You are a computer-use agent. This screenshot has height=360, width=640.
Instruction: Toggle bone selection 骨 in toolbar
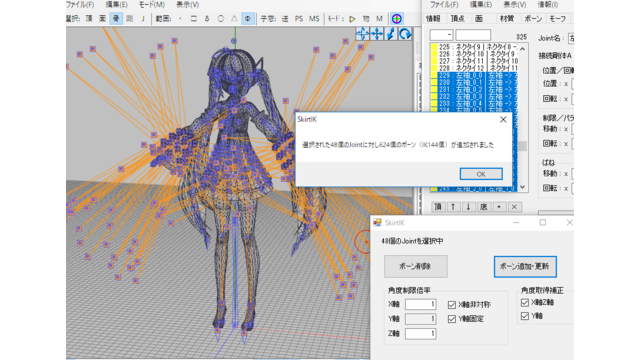click(116, 19)
